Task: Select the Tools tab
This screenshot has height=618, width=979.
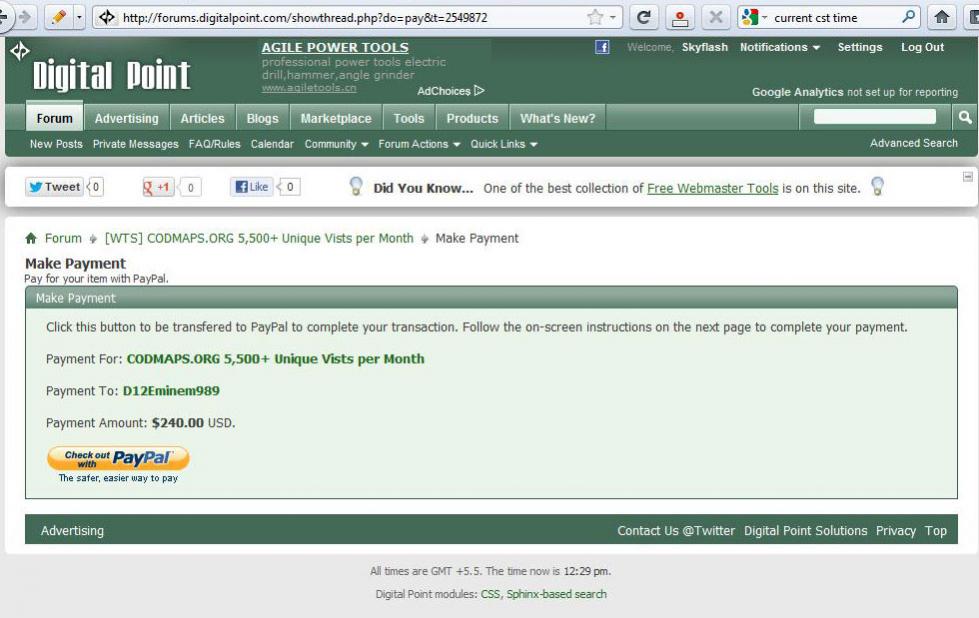Action: point(408,118)
